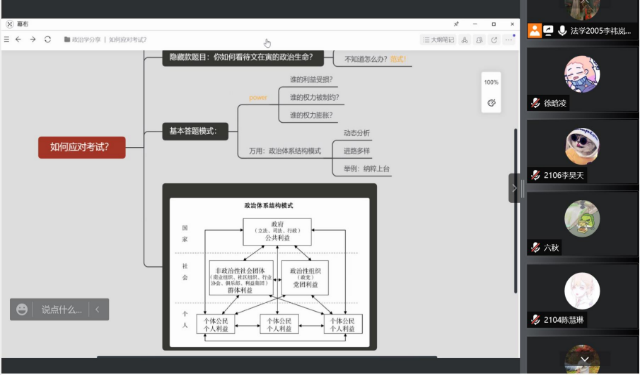Collapse participant panel with side arrow
Viewport: 640px width, 375px height.
pyautogui.click(x=514, y=188)
